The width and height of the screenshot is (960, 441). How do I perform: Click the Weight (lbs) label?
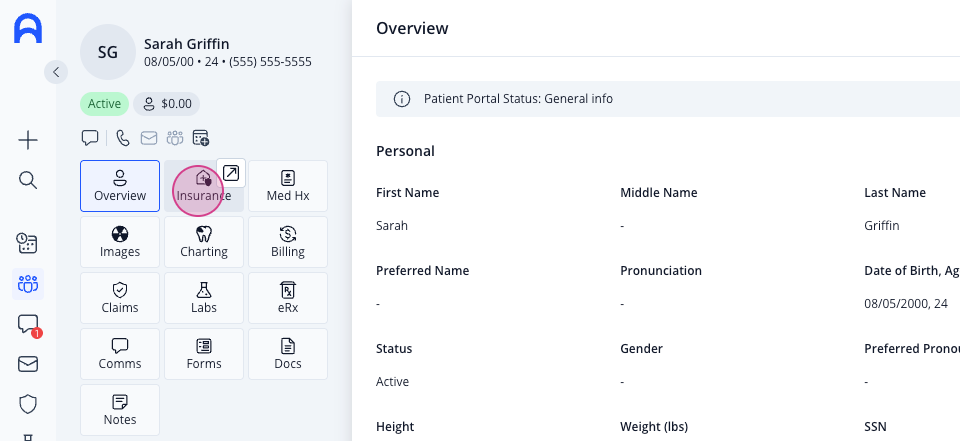tap(654, 426)
